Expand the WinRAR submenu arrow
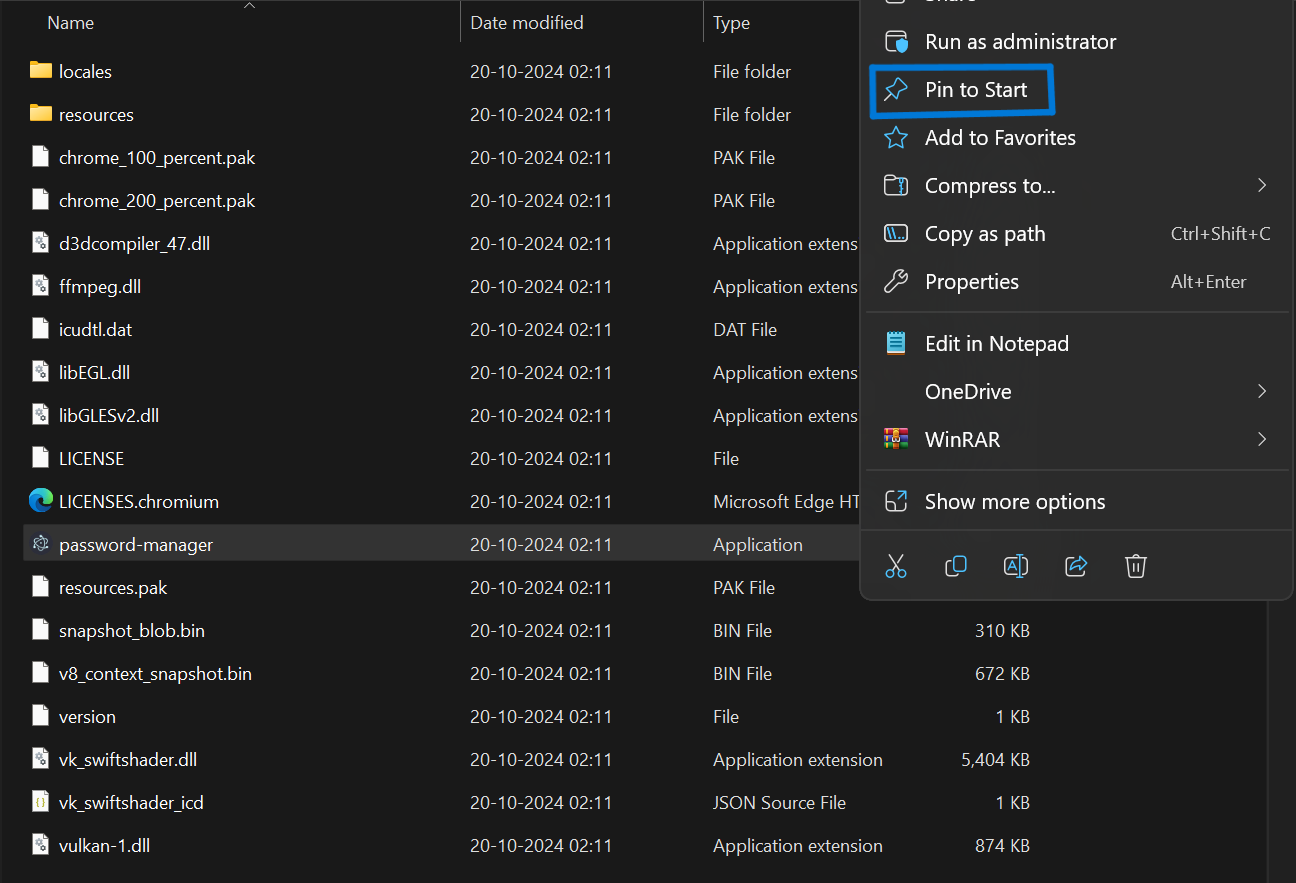Viewport: 1296px width, 883px height. click(x=1262, y=440)
